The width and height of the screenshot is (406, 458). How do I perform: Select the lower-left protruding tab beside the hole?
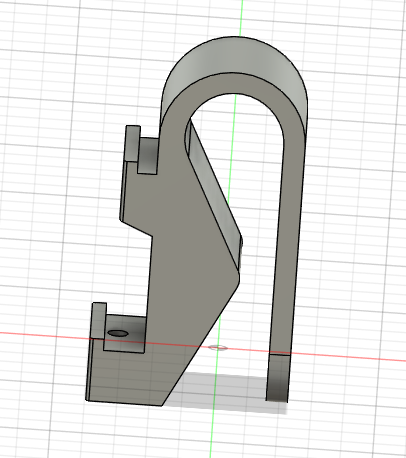(x=99, y=321)
